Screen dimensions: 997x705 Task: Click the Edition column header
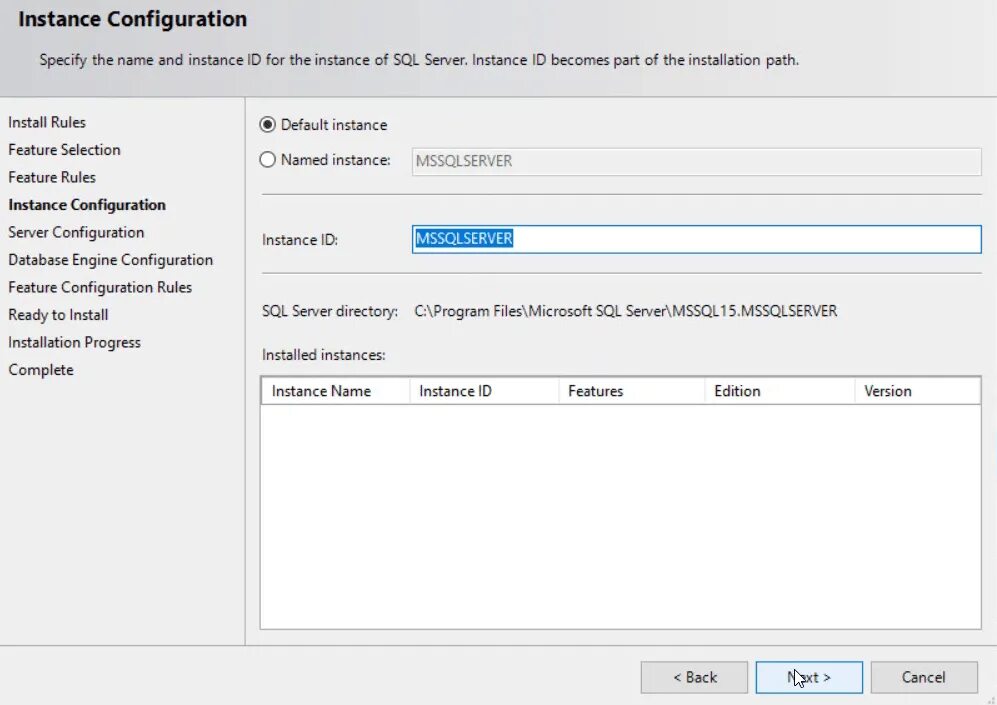coord(779,391)
